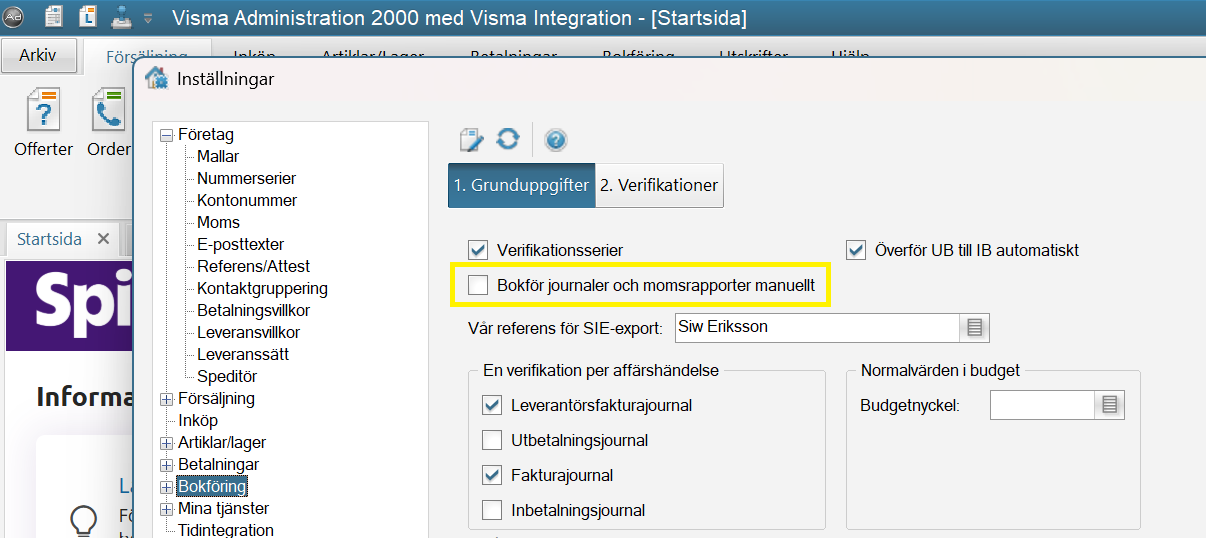Viewport: 1206px width, 538px height.
Task: Open the Arkiv menu
Action: pos(38,56)
